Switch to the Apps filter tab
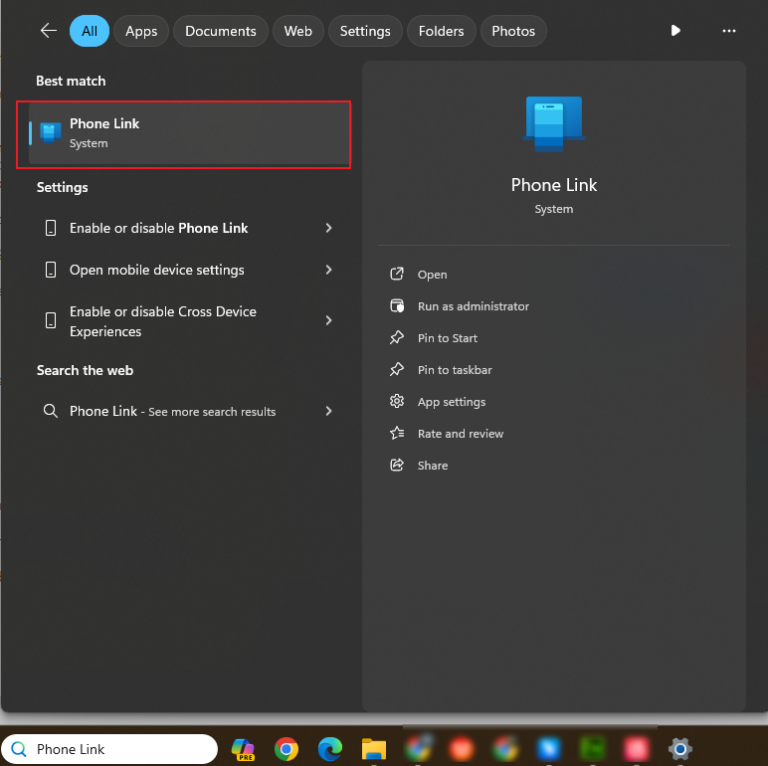The image size is (768, 766). pos(141,31)
